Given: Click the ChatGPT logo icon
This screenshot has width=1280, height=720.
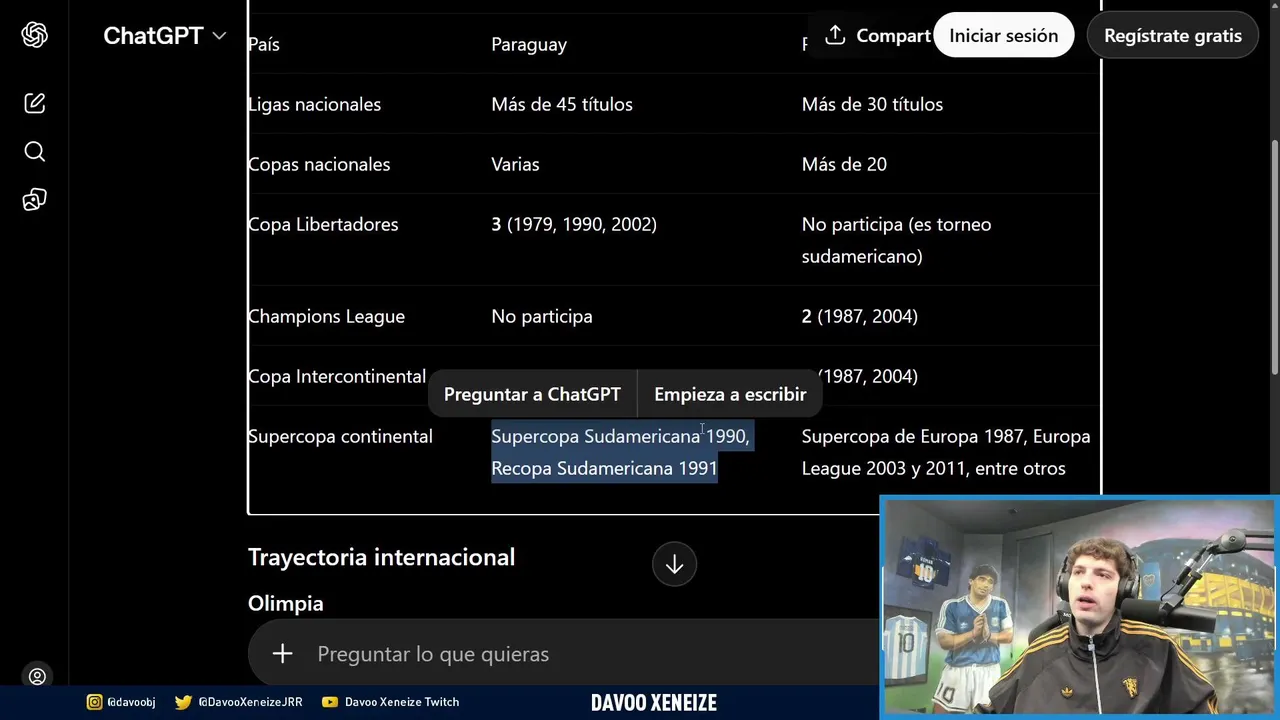Looking at the screenshot, I should (x=35, y=35).
